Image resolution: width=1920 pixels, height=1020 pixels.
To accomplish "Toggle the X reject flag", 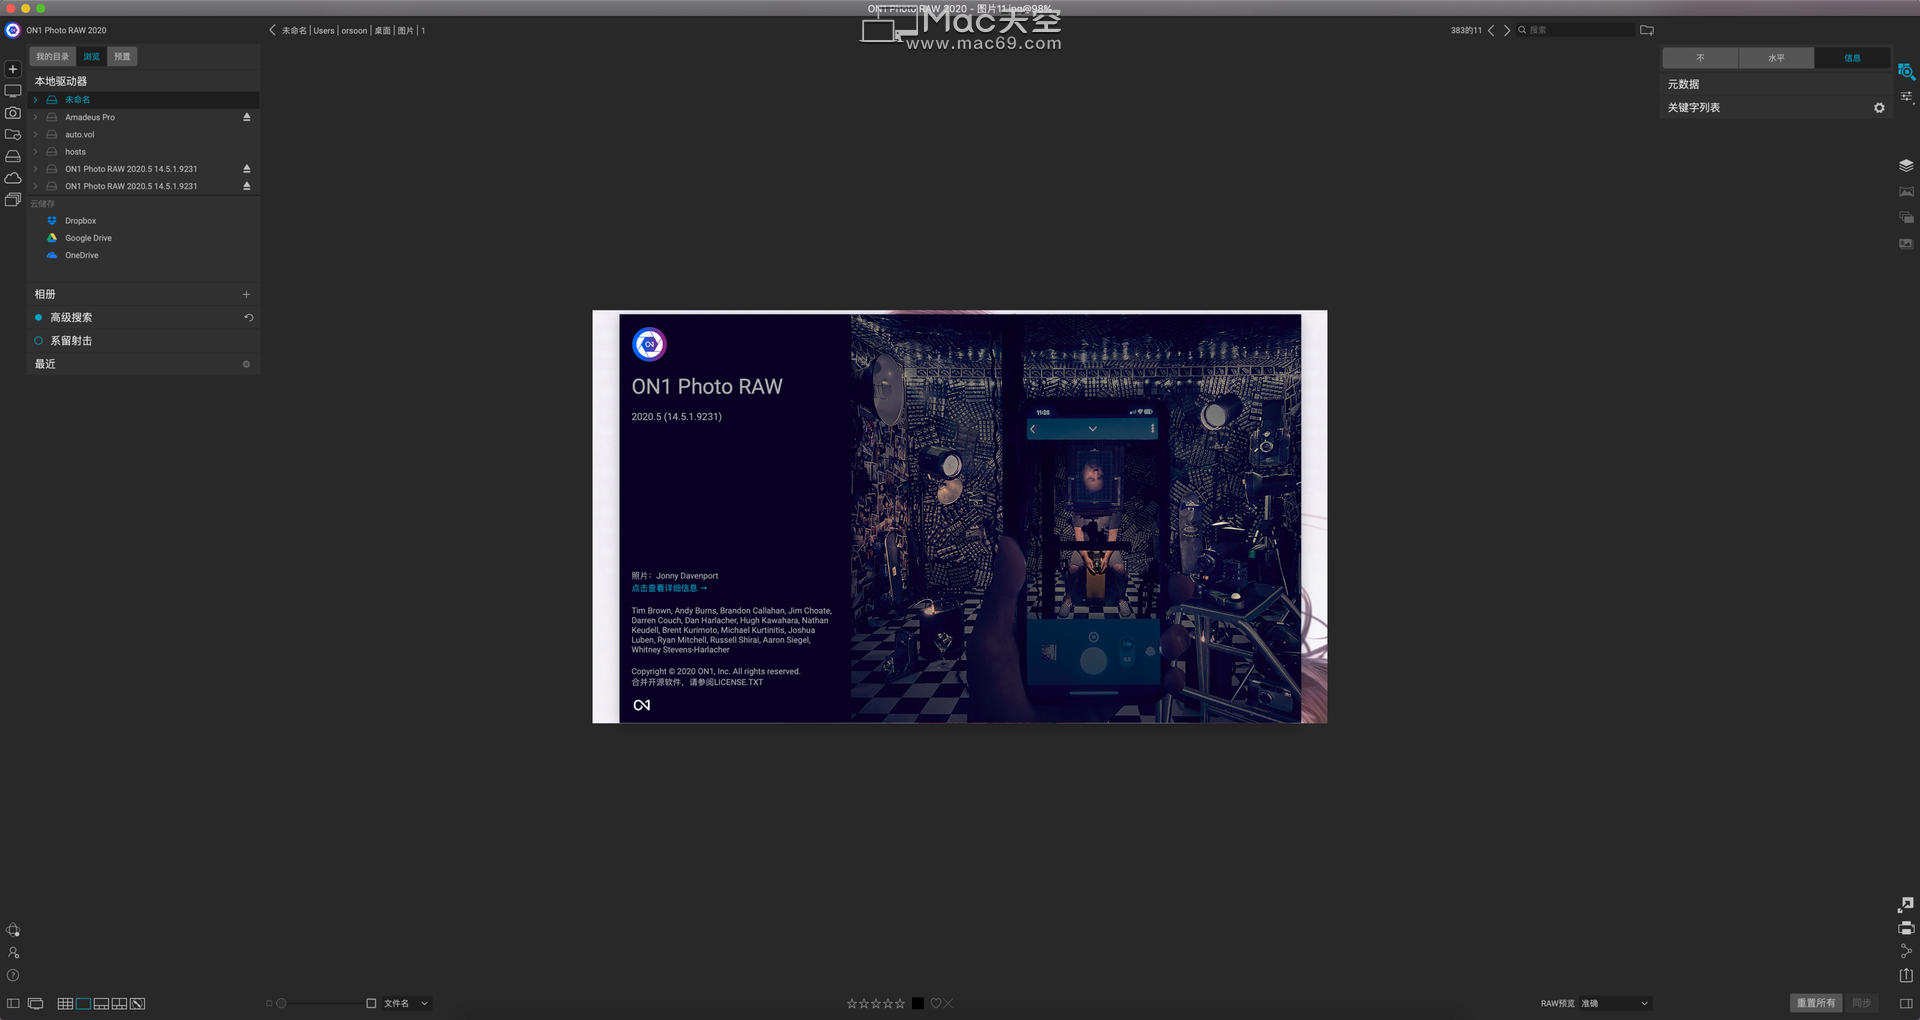I will coord(948,1003).
